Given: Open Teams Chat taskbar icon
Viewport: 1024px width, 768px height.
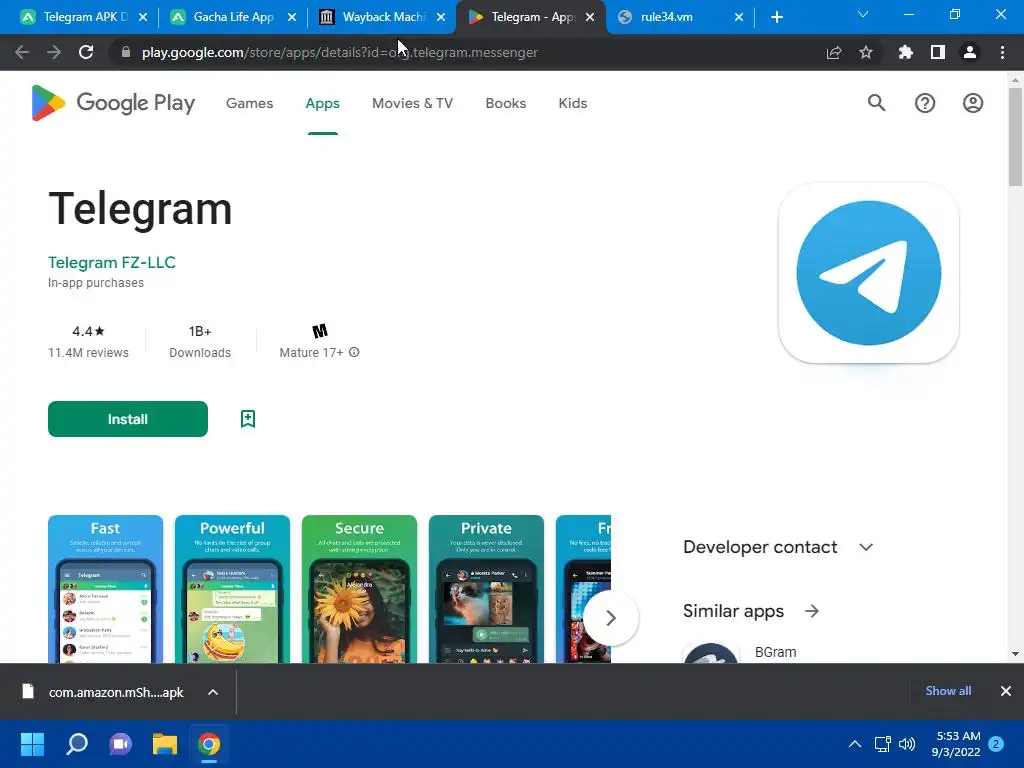Looking at the screenshot, I should [x=120, y=744].
